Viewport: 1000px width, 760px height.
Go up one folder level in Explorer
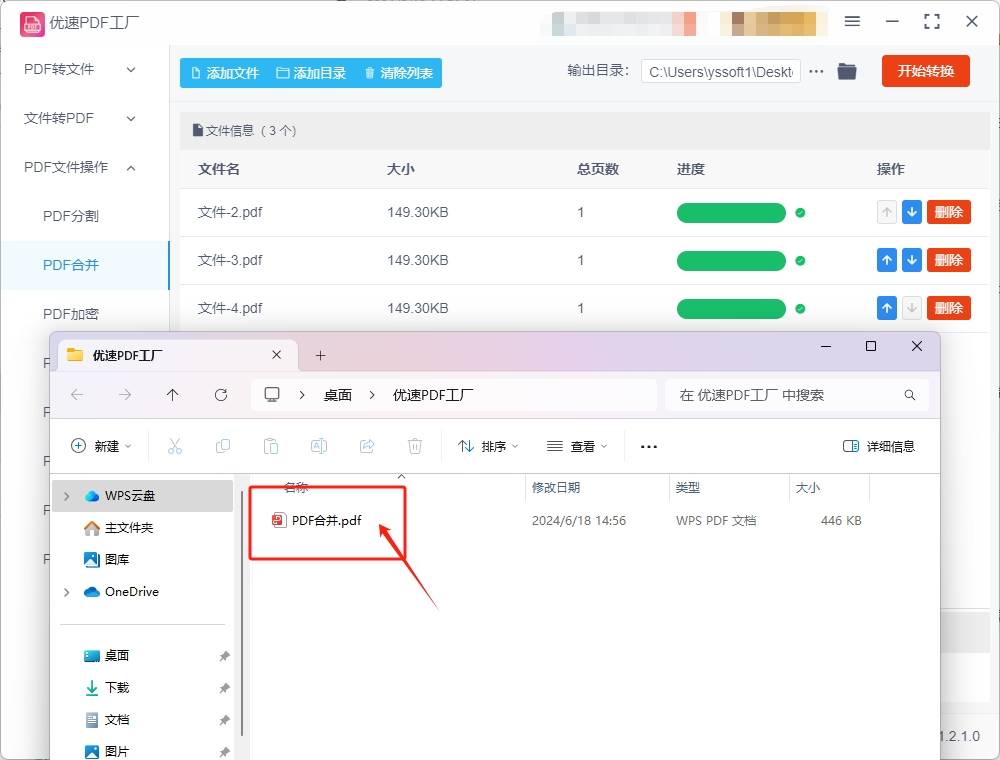[x=172, y=395]
